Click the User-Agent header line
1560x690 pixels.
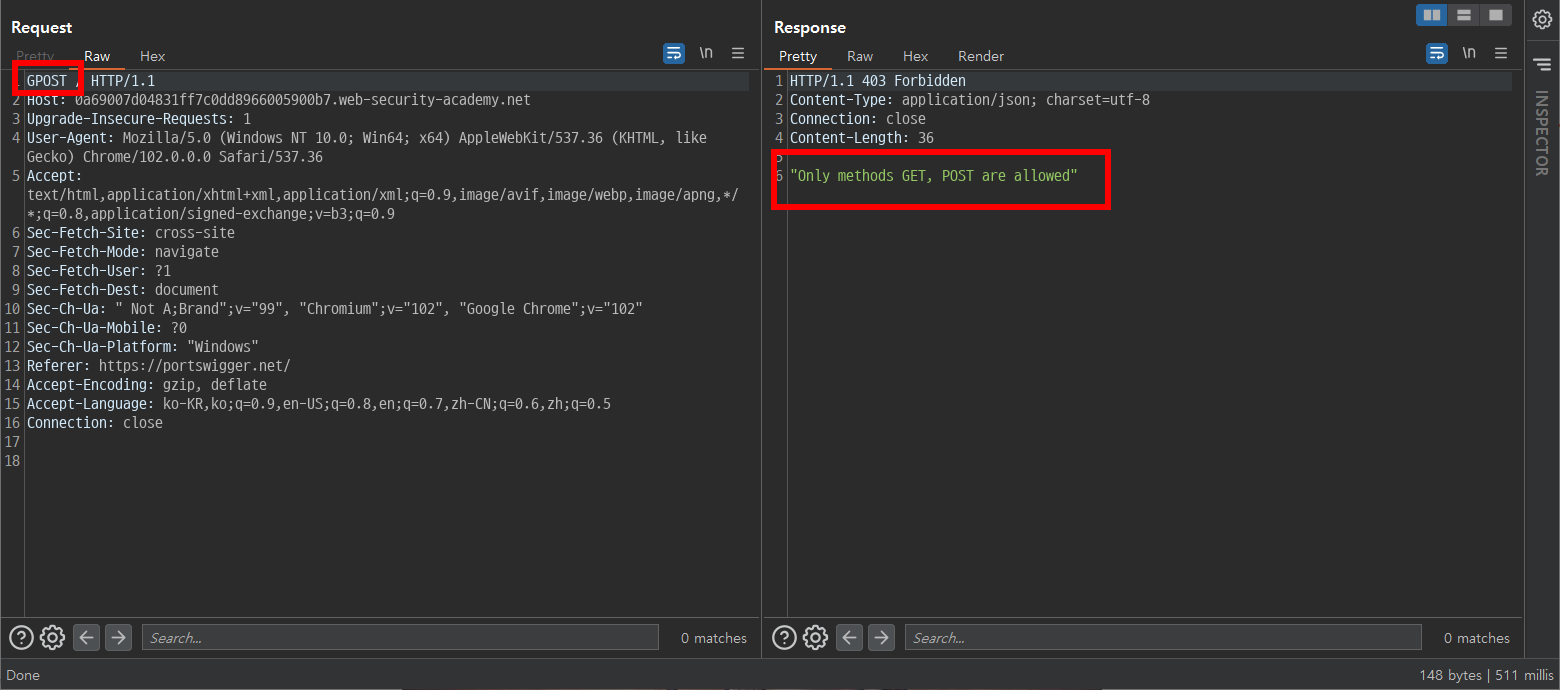pos(367,147)
